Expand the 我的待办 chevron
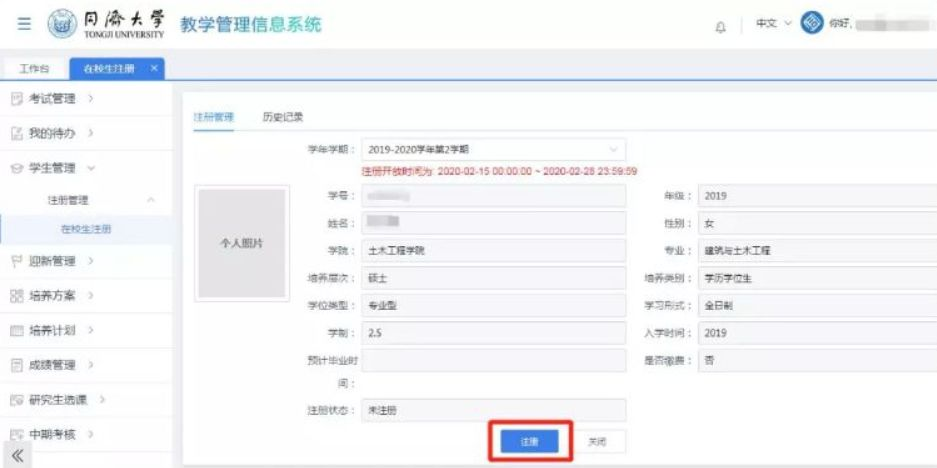 pyautogui.click(x=90, y=133)
